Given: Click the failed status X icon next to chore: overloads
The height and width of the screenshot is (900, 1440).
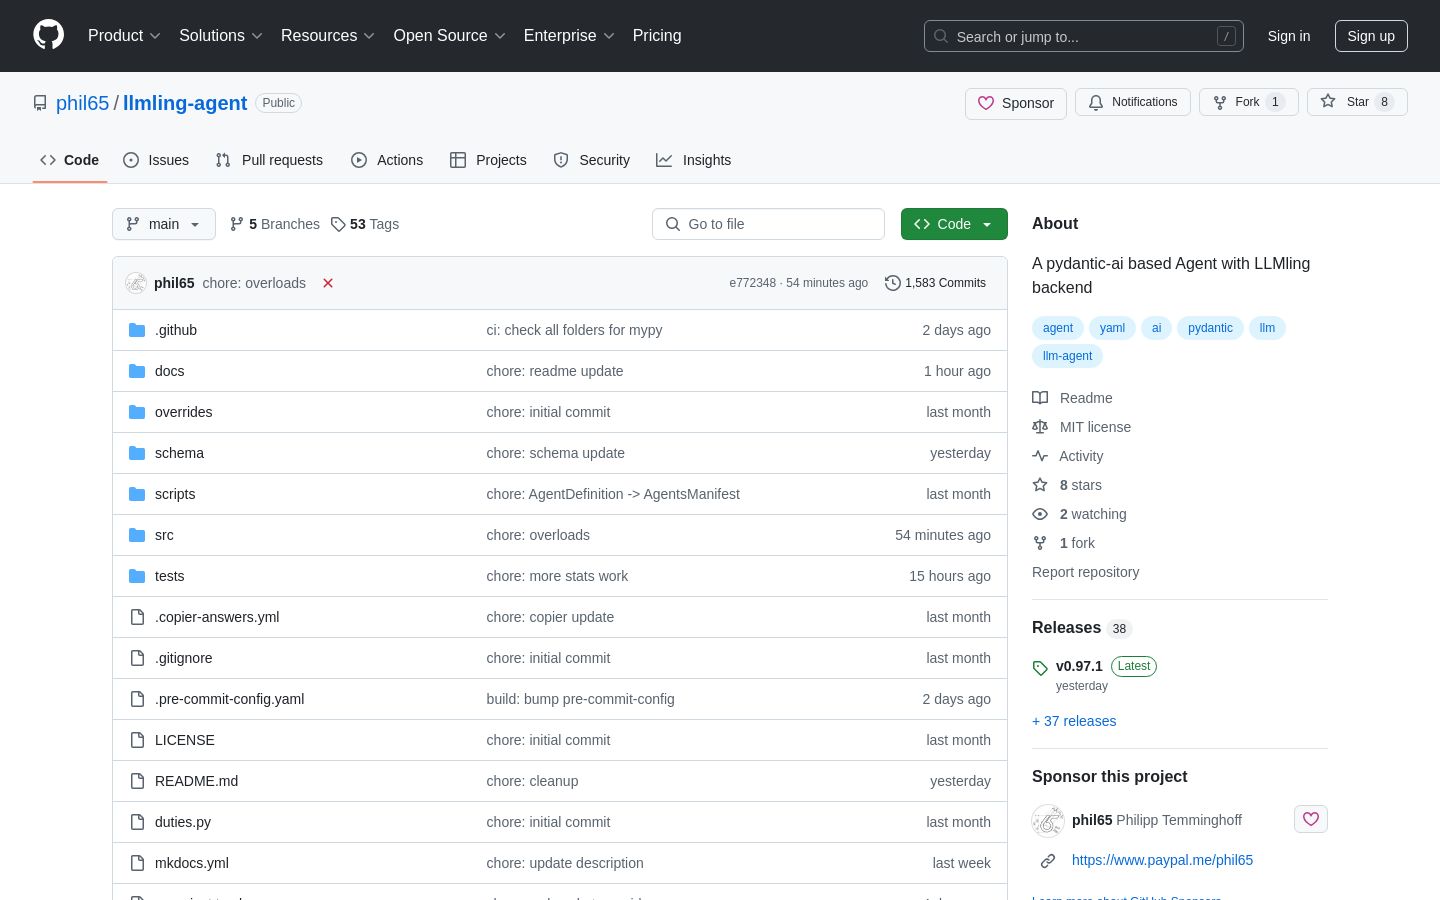Looking at the screenshot, I should [328, 283].
